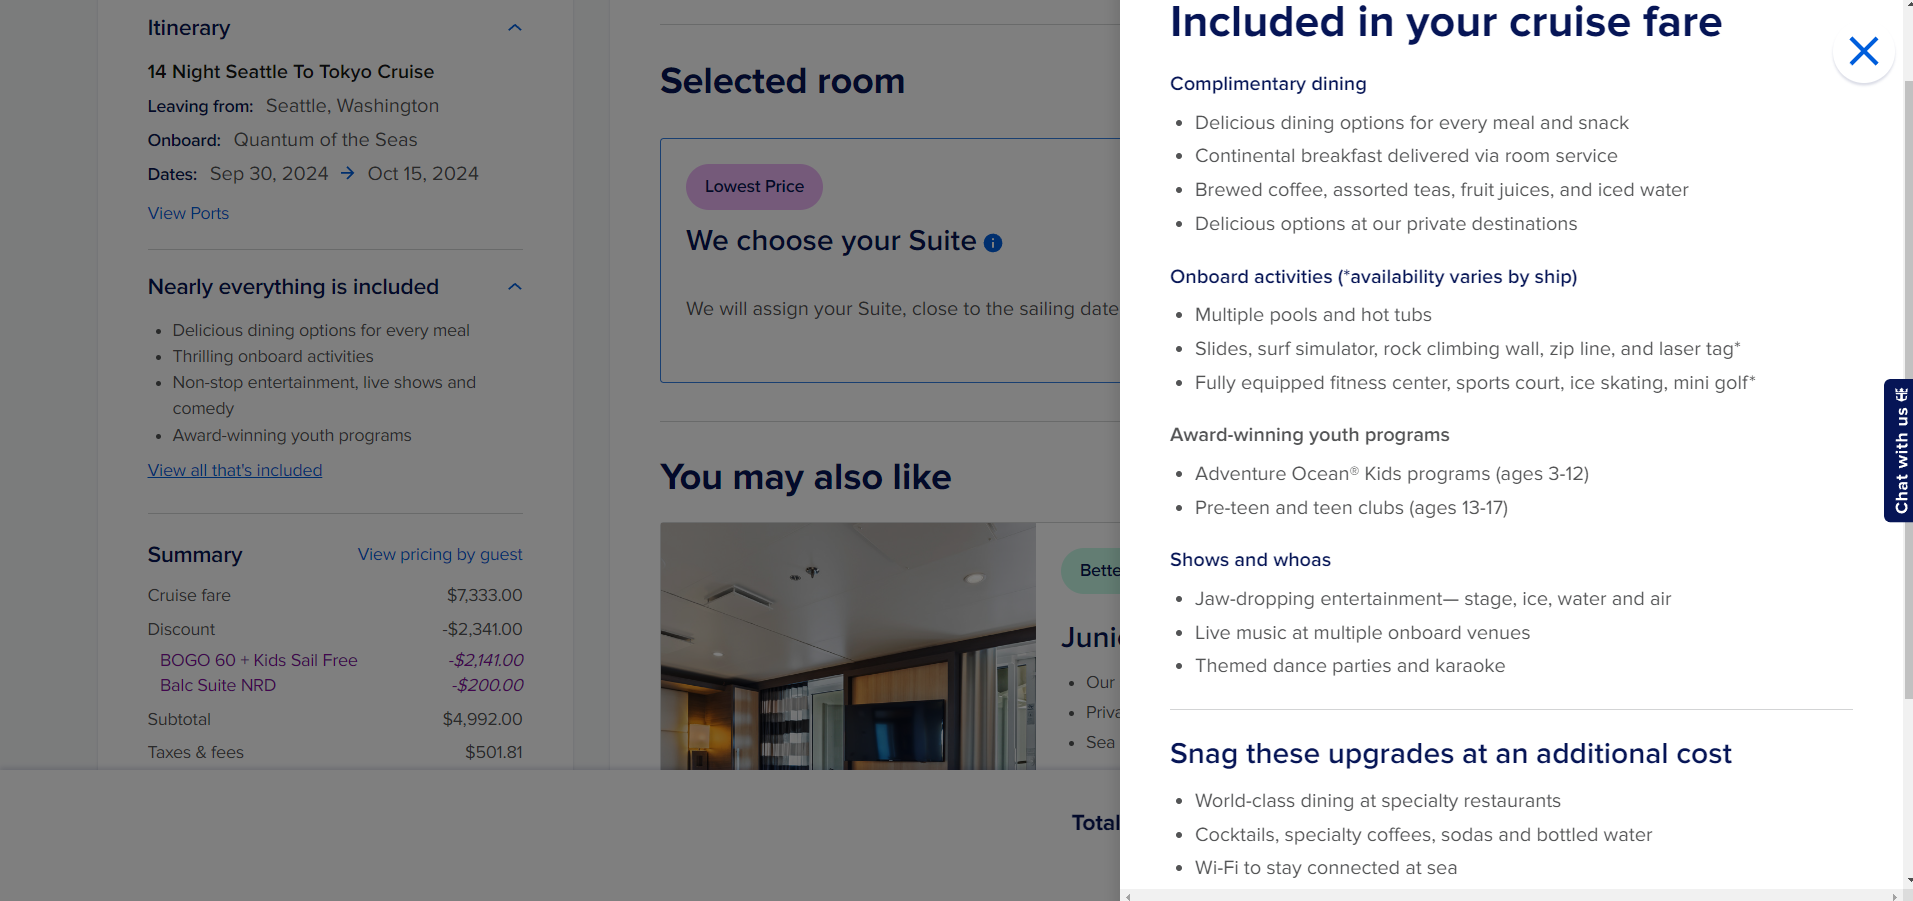The image size is (1913, 901).
Task: Click the BOGO 60 + Kids Sail Free promo
Action: (x=259, y=660)
